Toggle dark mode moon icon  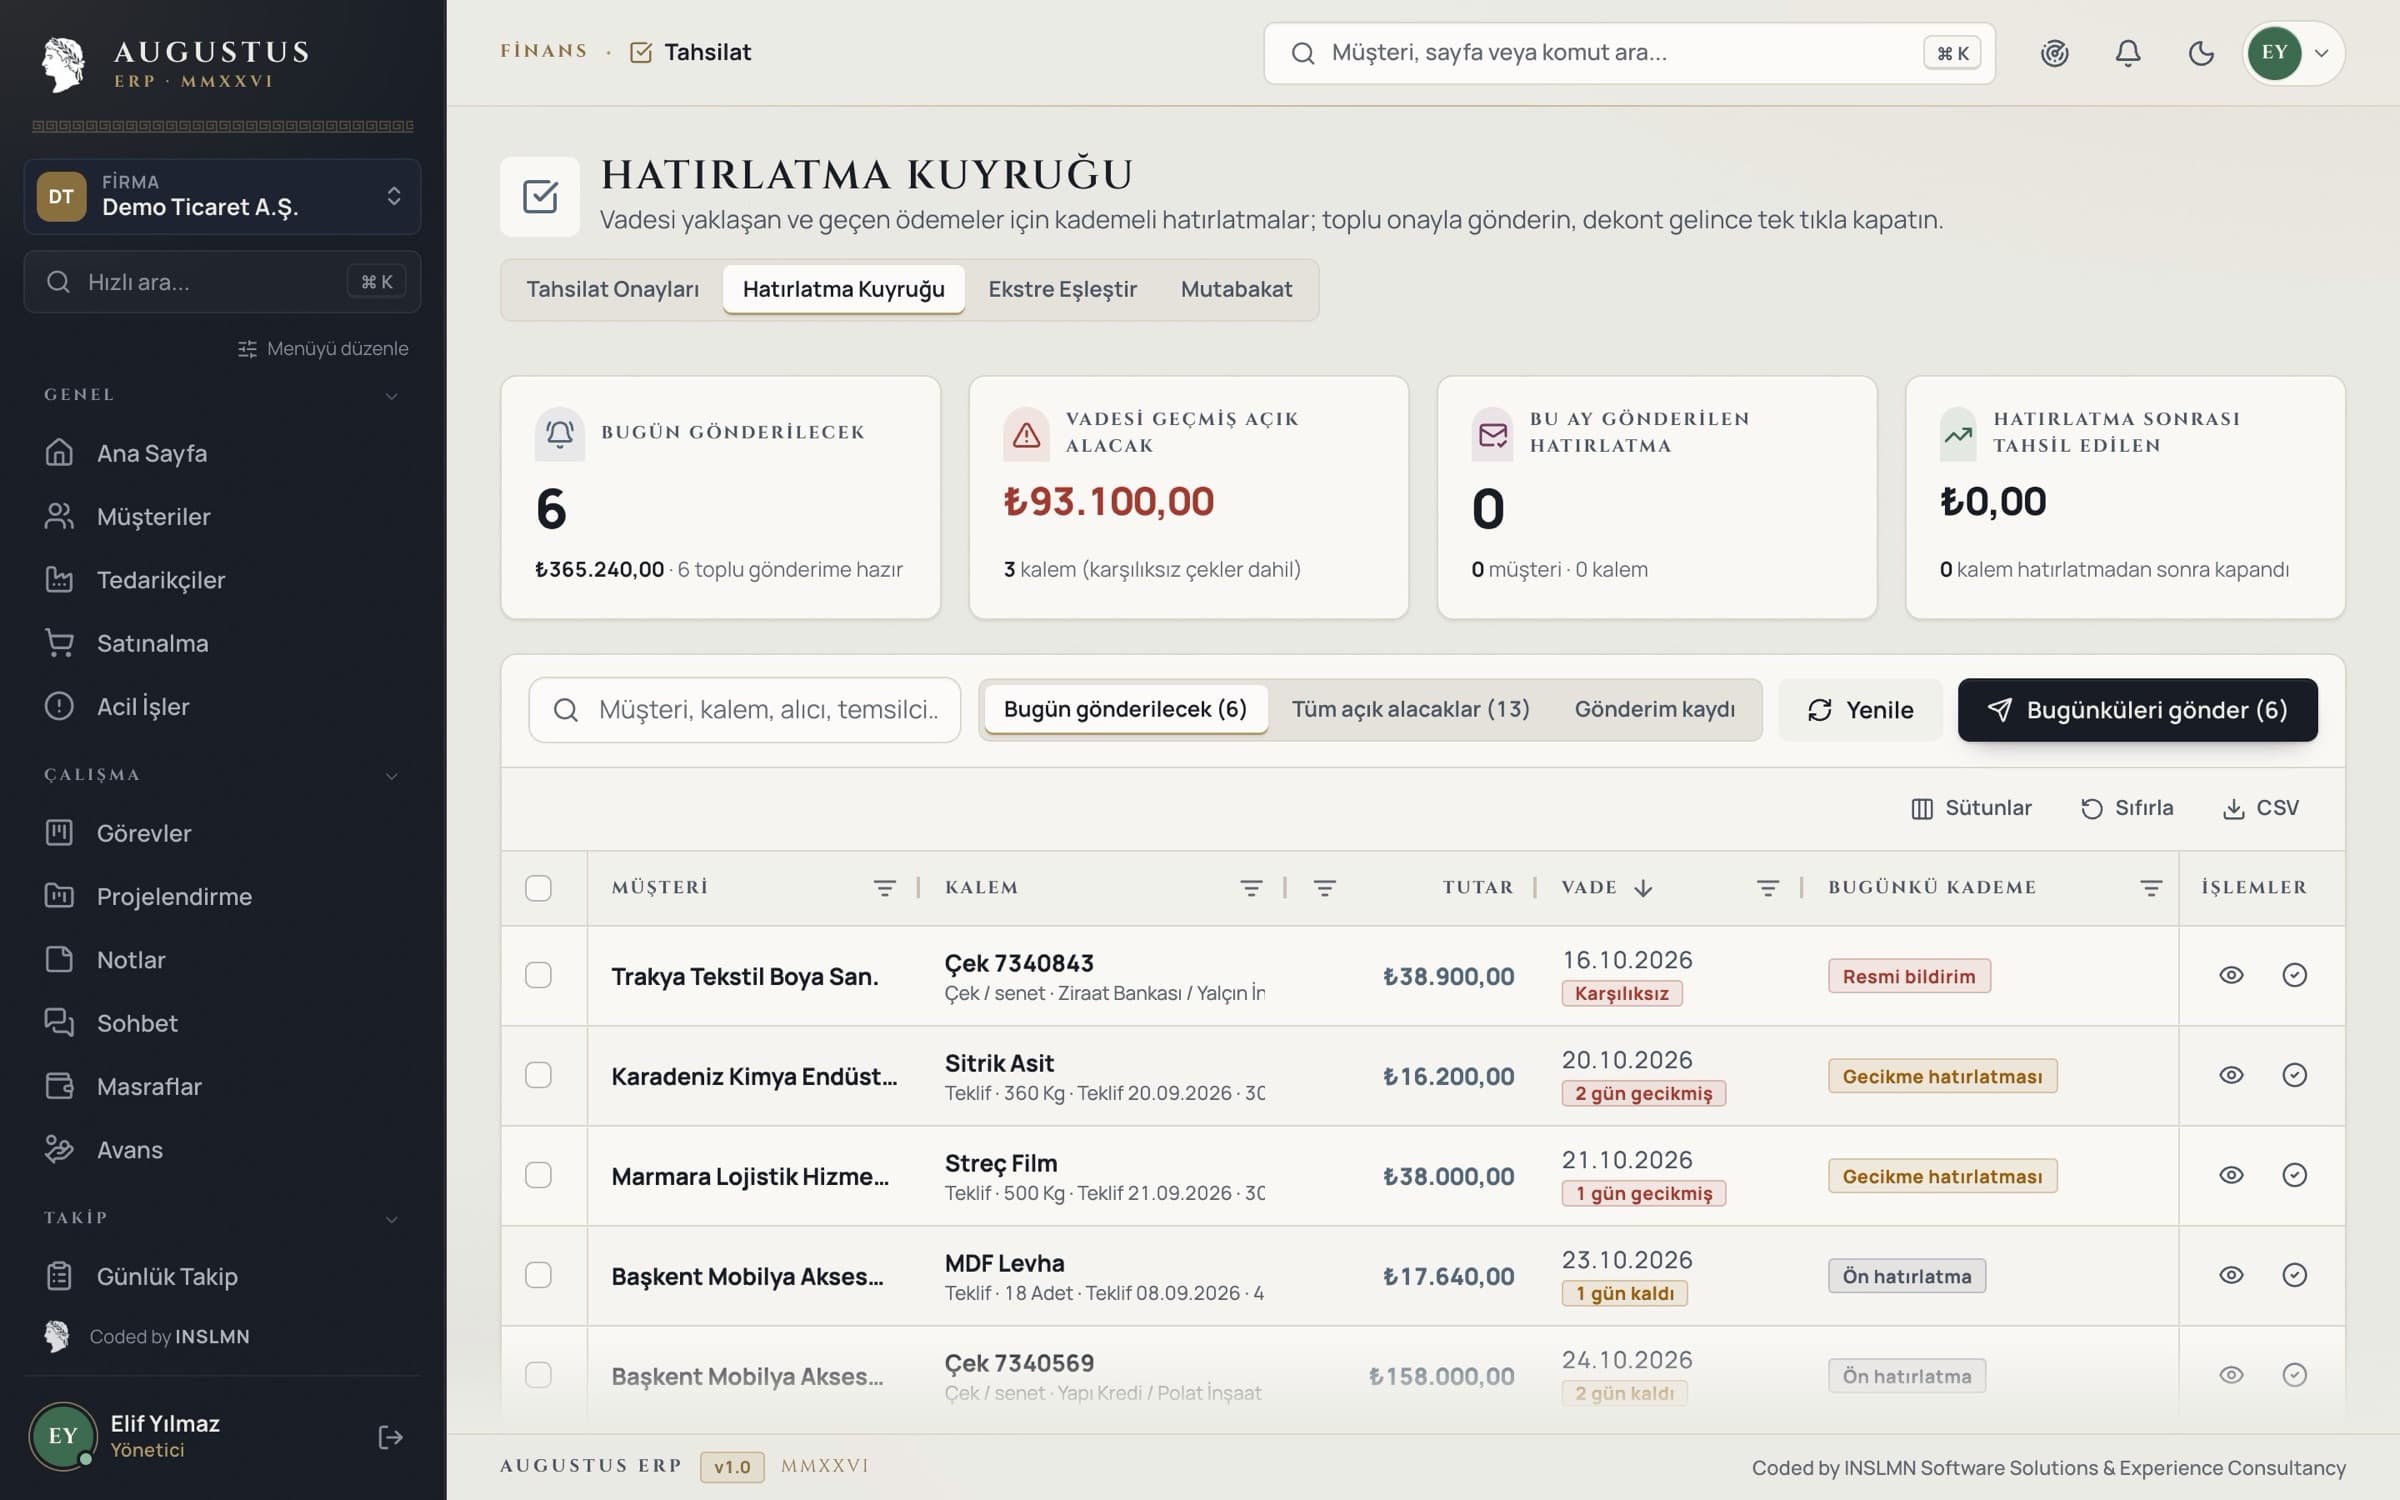[2201, 53]
